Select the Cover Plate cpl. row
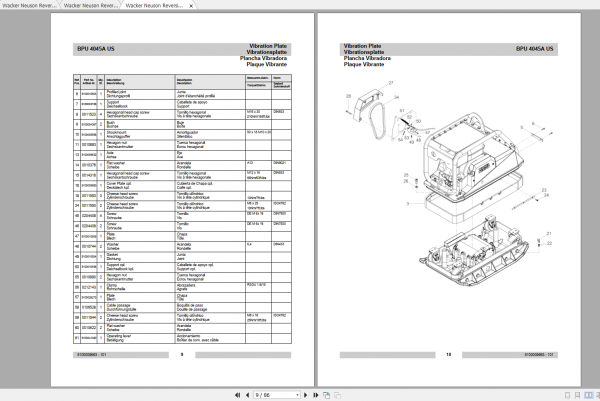Viewport: 600px width, 401px height. (182, 186)
